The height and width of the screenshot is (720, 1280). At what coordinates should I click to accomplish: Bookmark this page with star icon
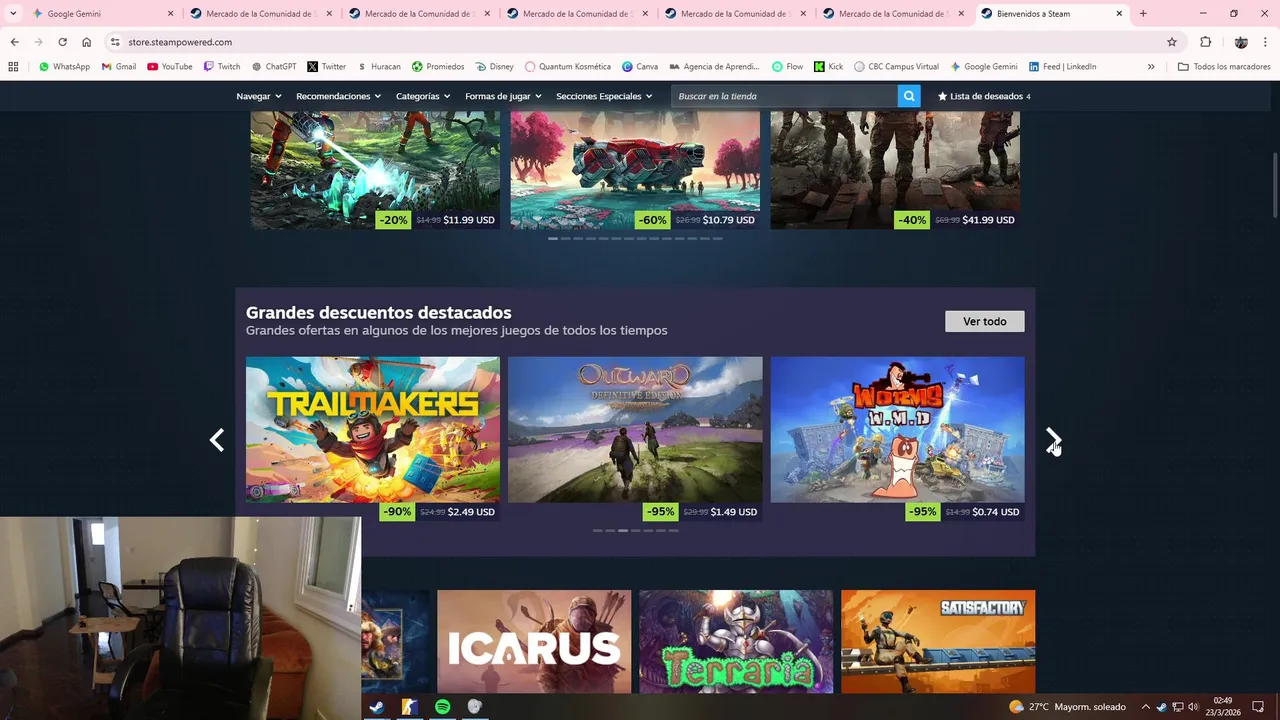pyautogui.click(x=1172, y=42)
